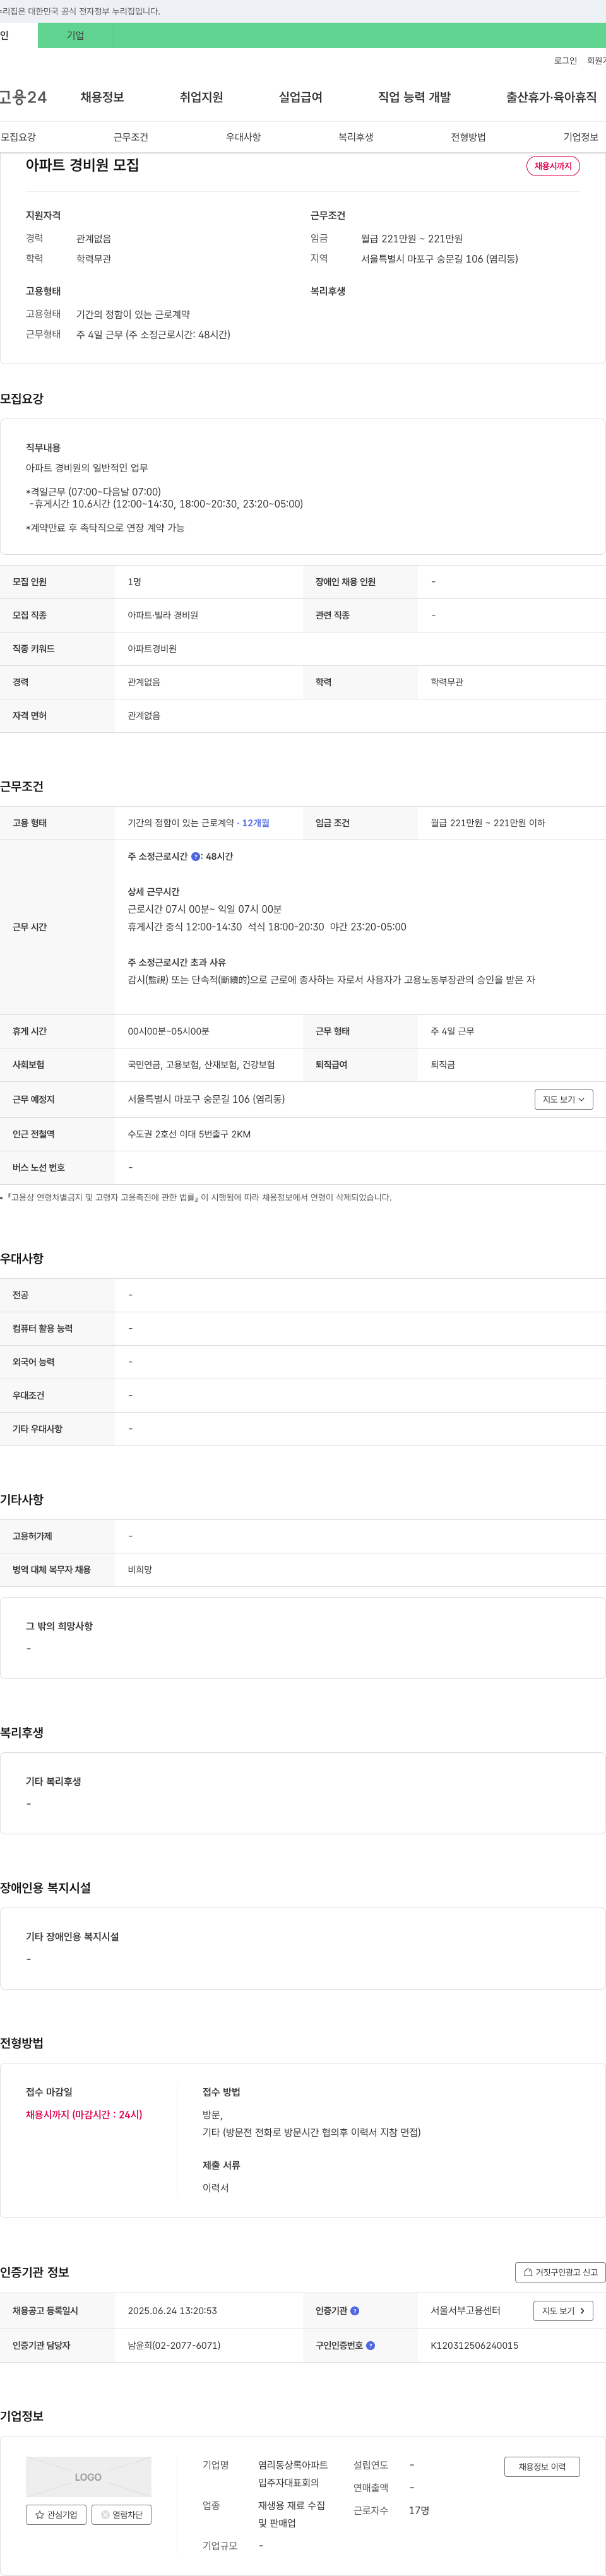Viewport: 606px width, 2576px height.
Task: Click the help icon beside 주 소정근로시간
Action: pyautogui.click(x=195, y=857)
